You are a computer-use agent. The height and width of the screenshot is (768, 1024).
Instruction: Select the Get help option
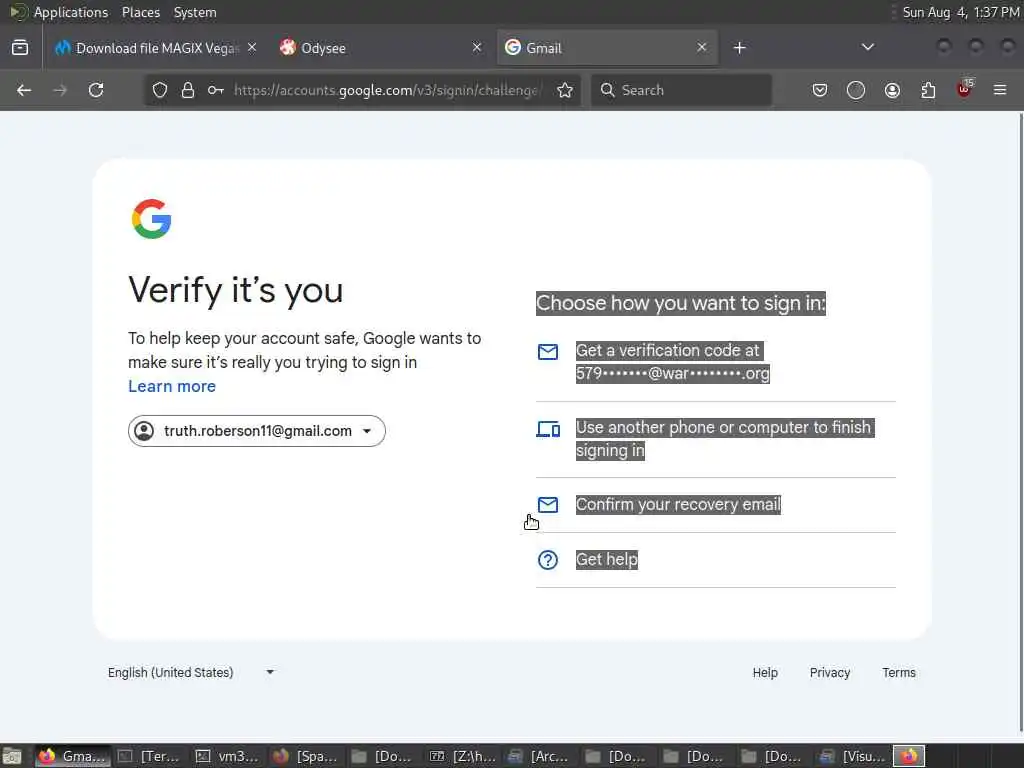(x=716, y=560)
